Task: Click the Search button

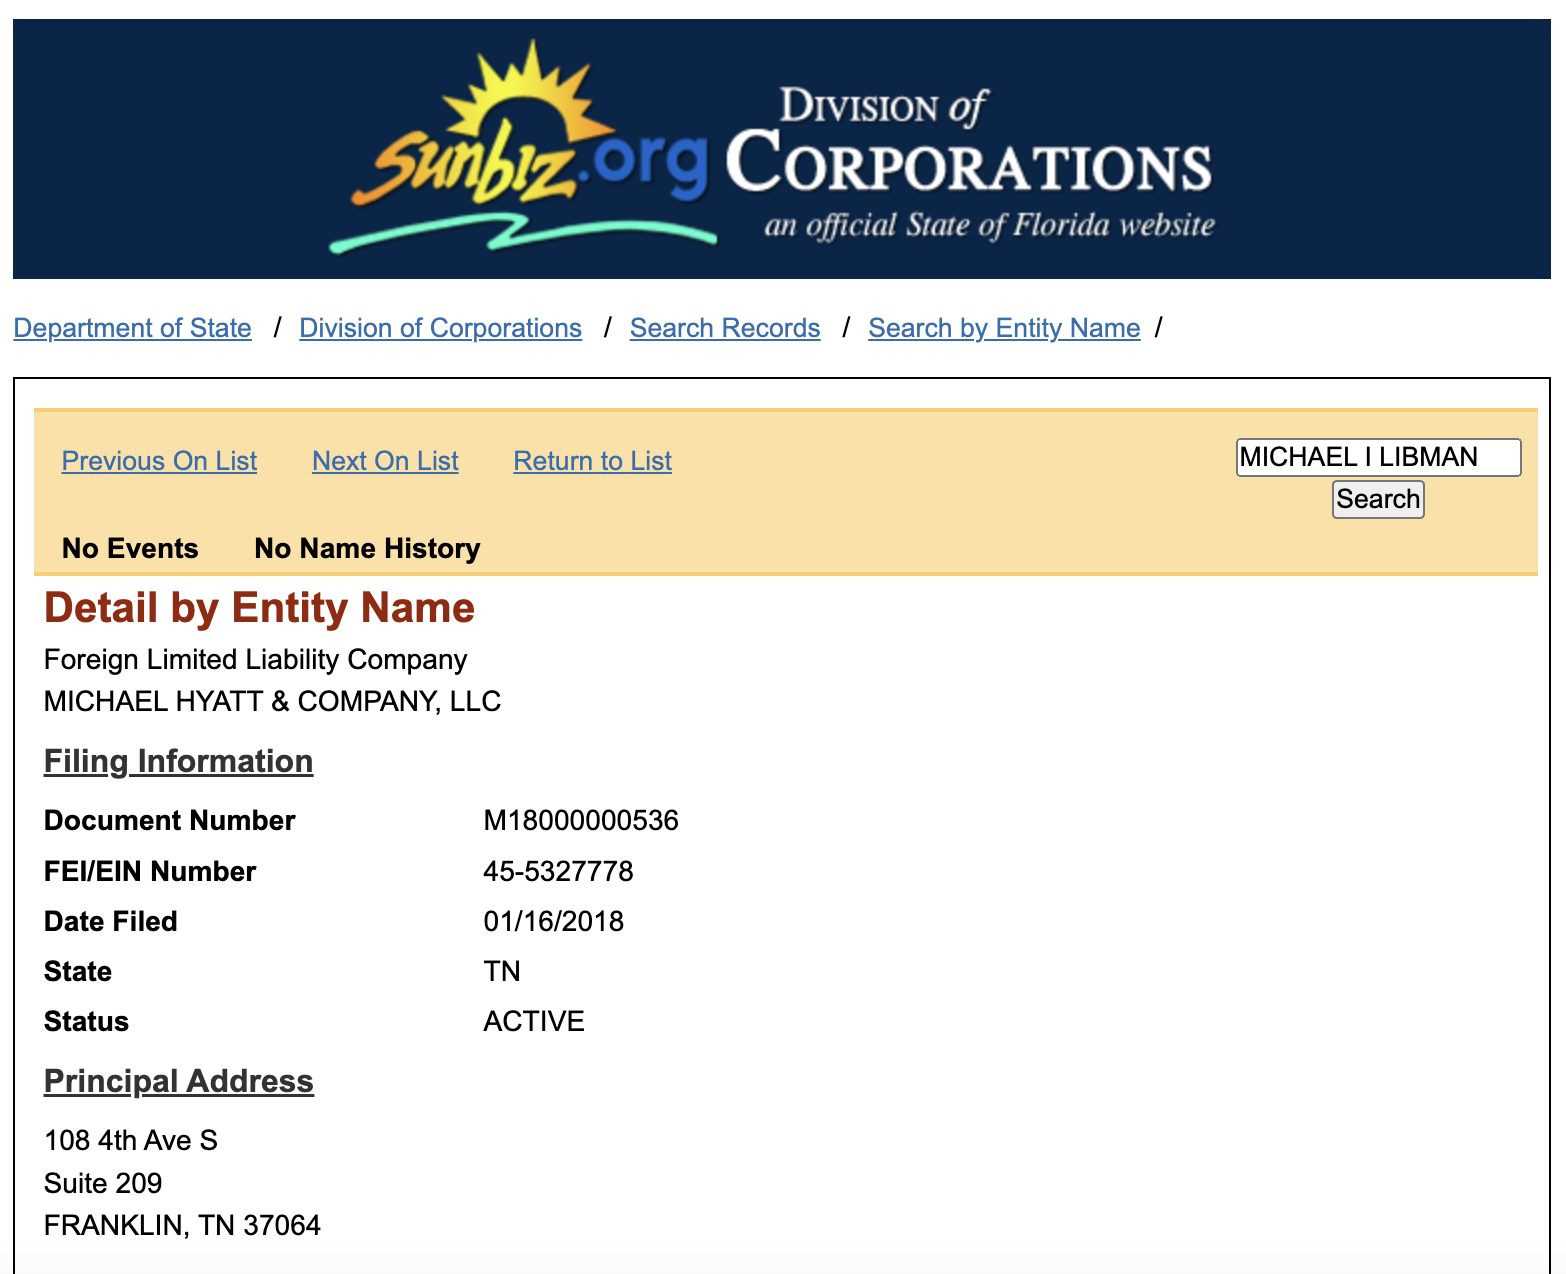Action: click(x=1378, y=499)
